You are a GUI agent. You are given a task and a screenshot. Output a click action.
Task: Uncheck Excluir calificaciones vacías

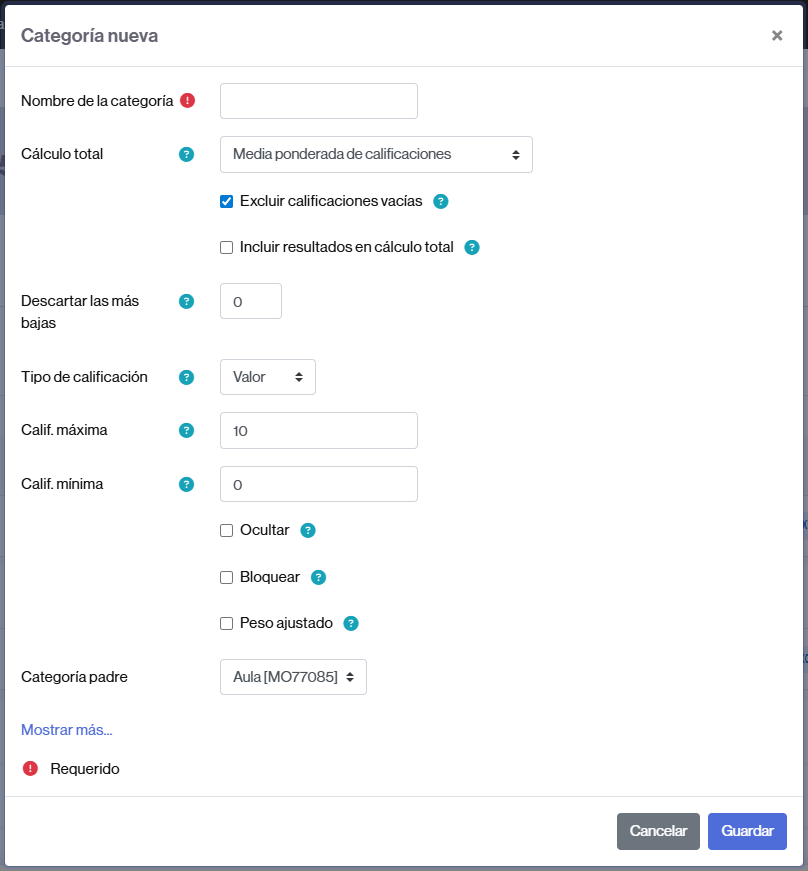point(227,202)
